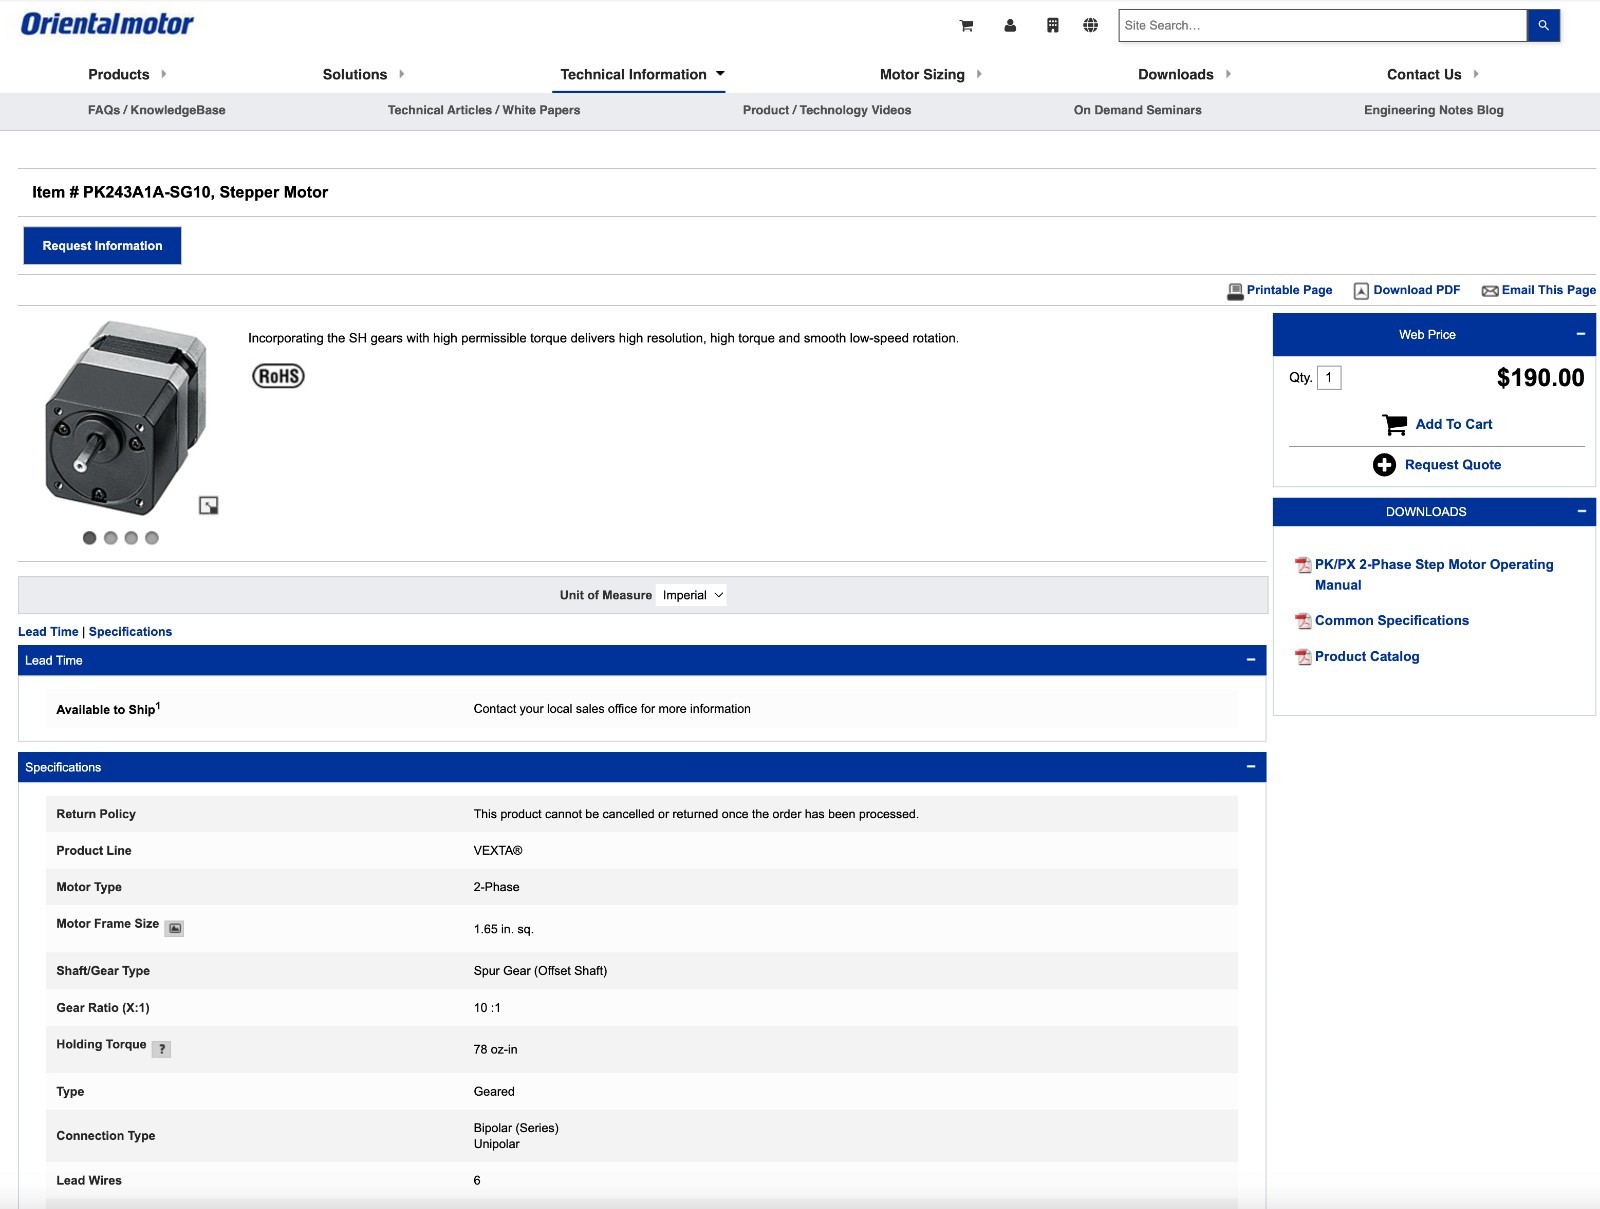Viewport: 1600px width, 1209px height.
Task: Go to FAQs / KnowledgeBase
Action: point(157,110)
